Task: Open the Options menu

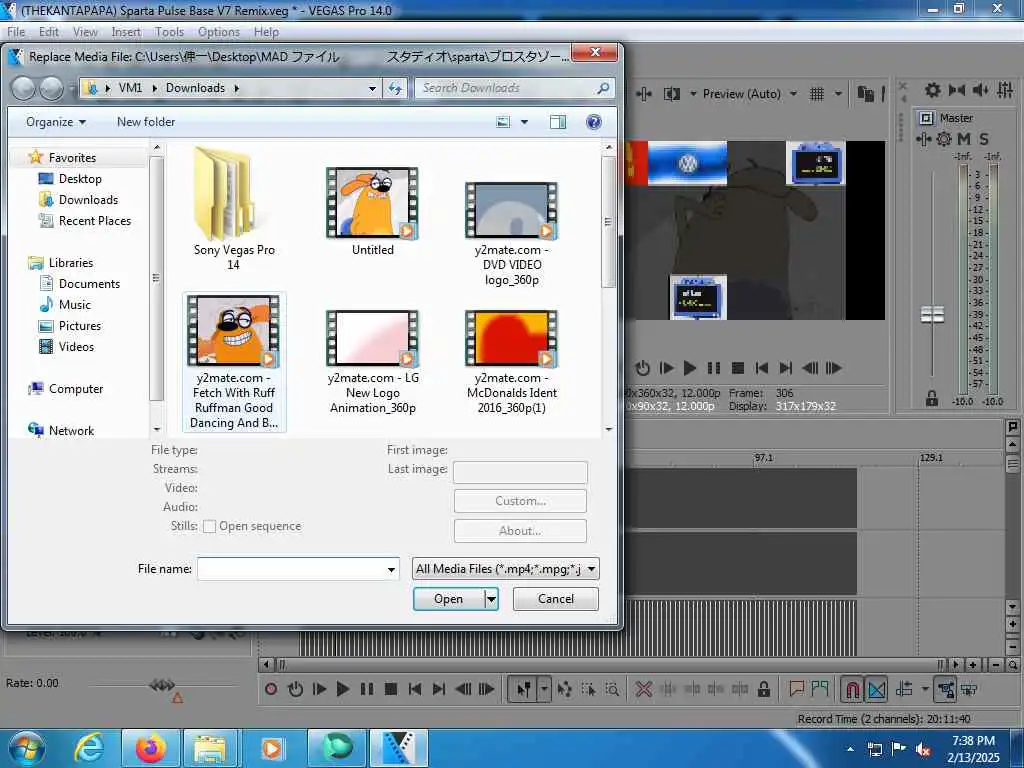Action: click(x=219, y=32)
